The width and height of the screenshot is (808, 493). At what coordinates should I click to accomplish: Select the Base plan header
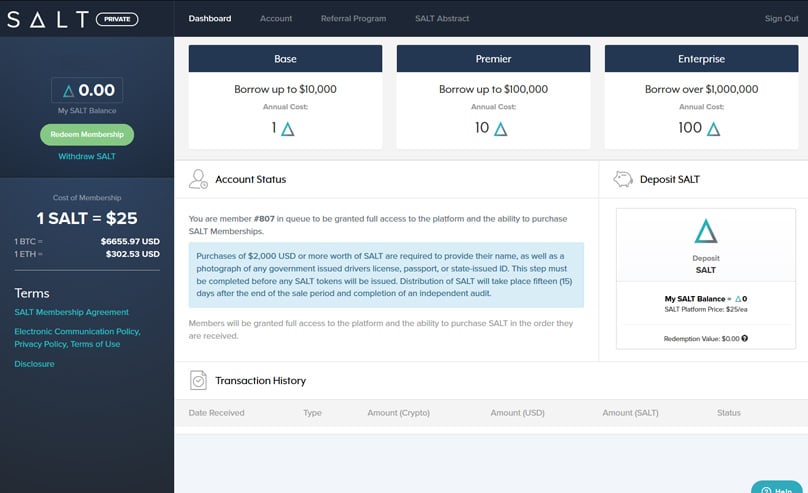point(285,59)
